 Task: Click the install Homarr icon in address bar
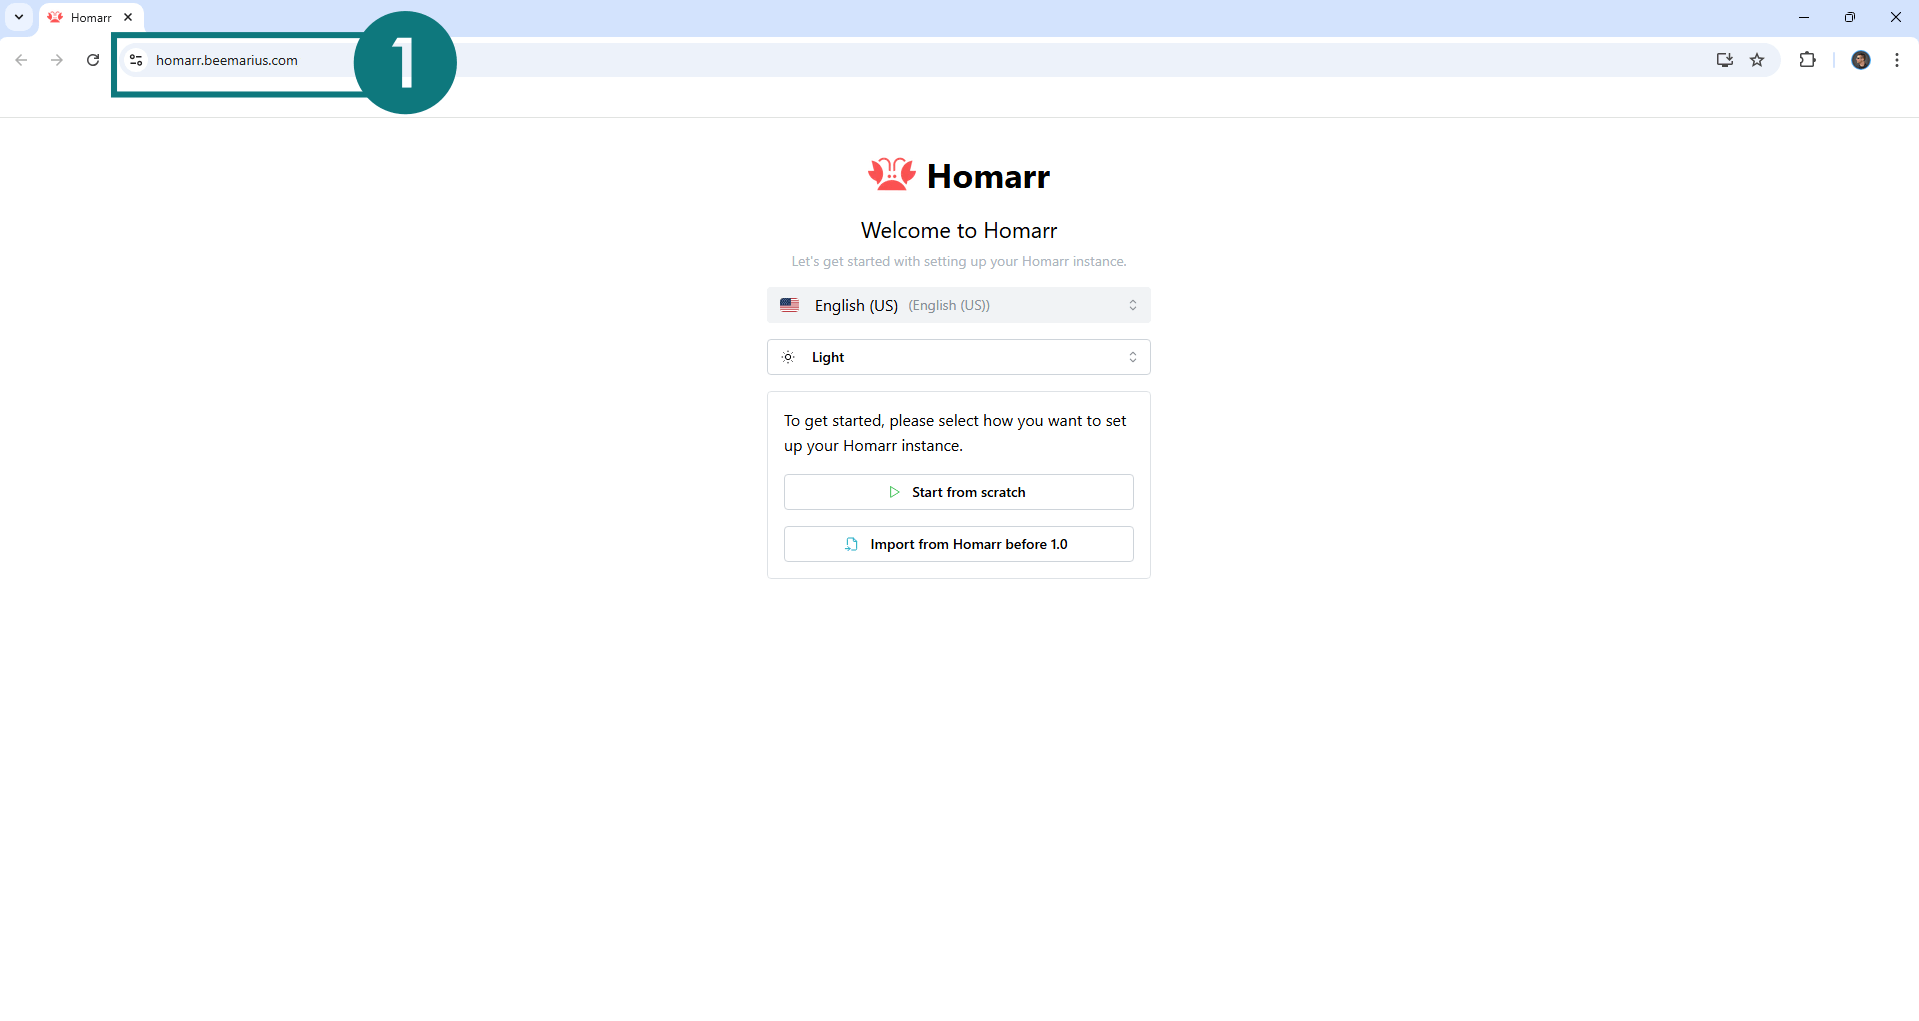[x=1724, y=60]
